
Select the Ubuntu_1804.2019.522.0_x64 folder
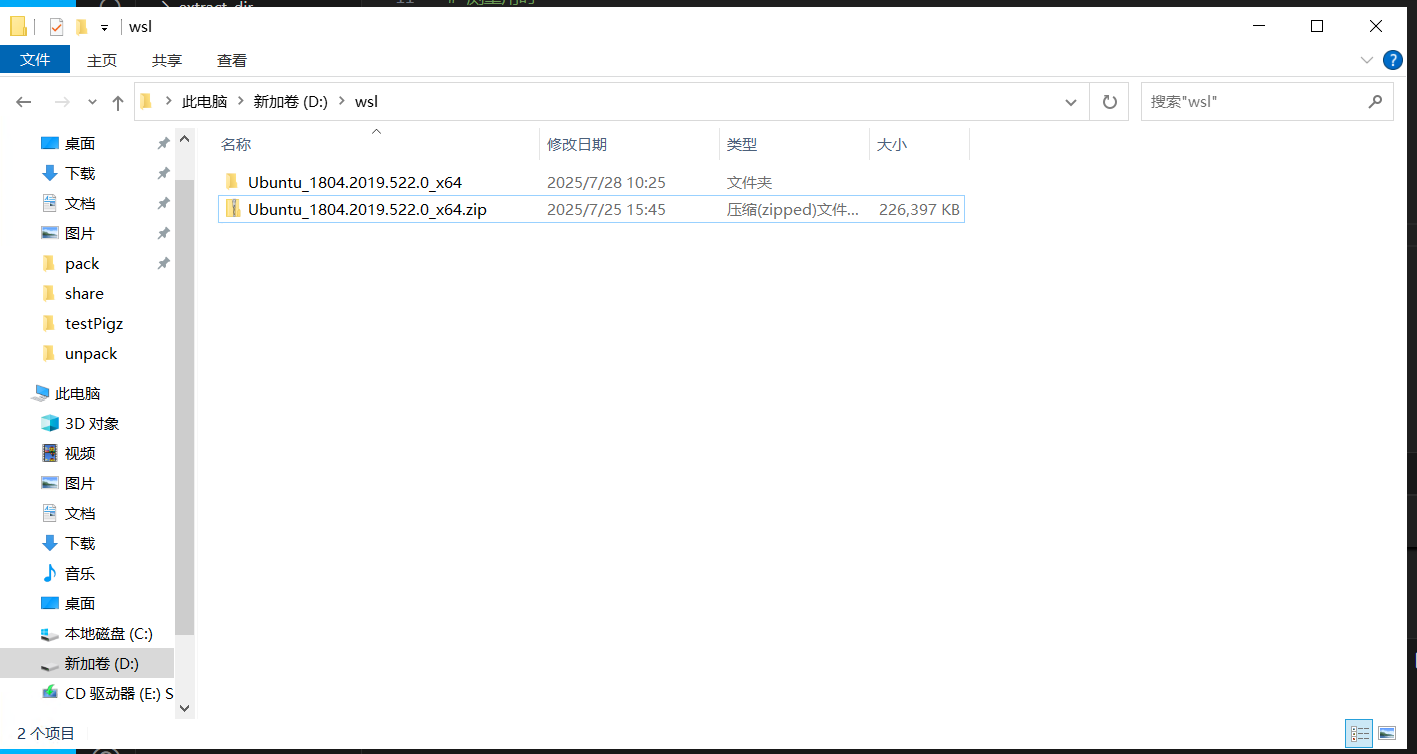[x=355, y=182]
